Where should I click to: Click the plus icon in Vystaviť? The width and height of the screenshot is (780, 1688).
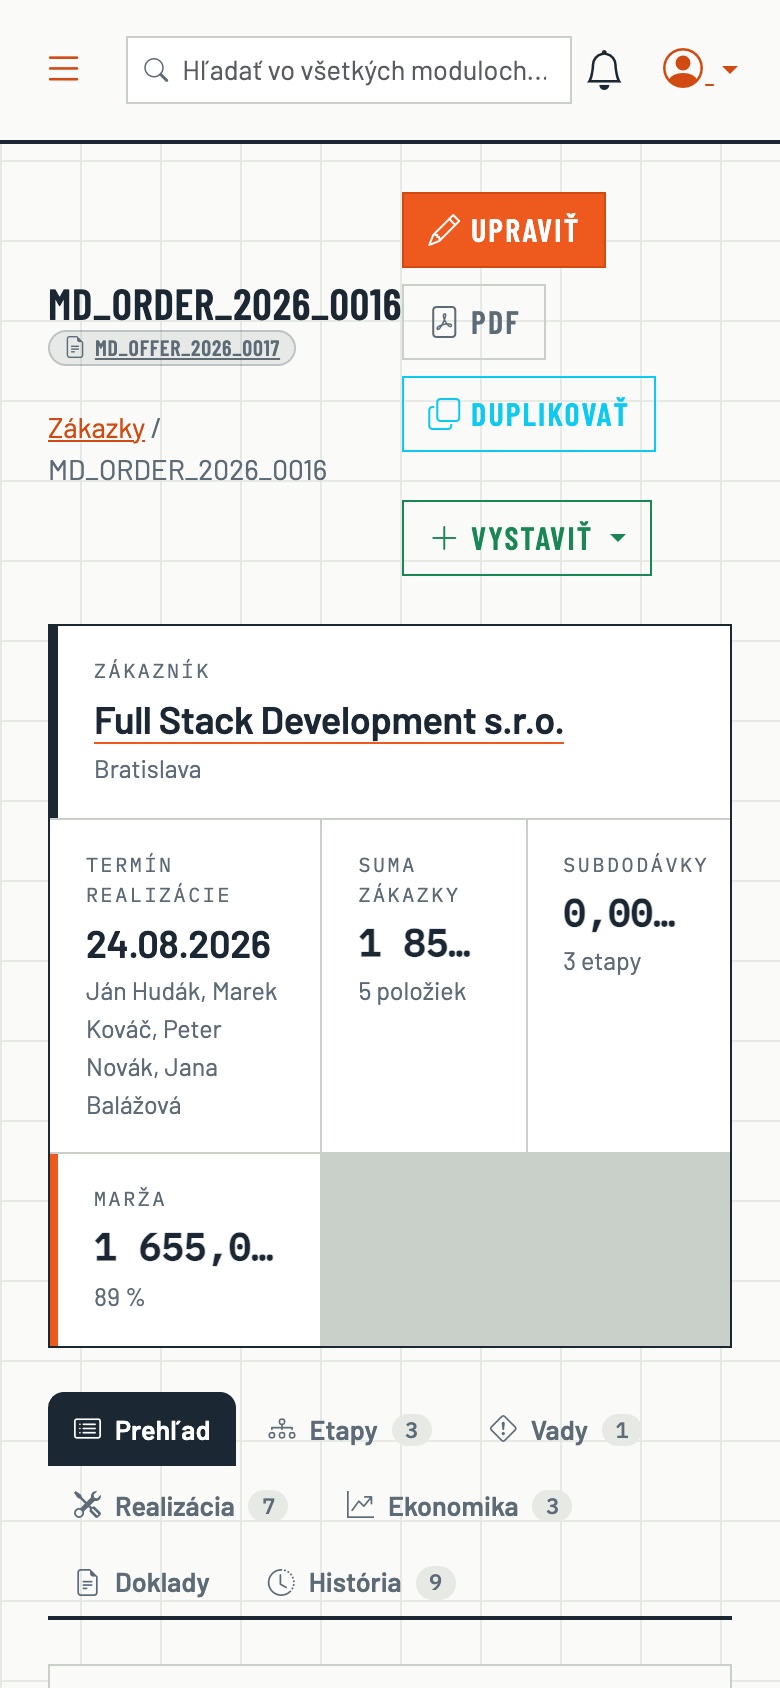click(444, 538)
